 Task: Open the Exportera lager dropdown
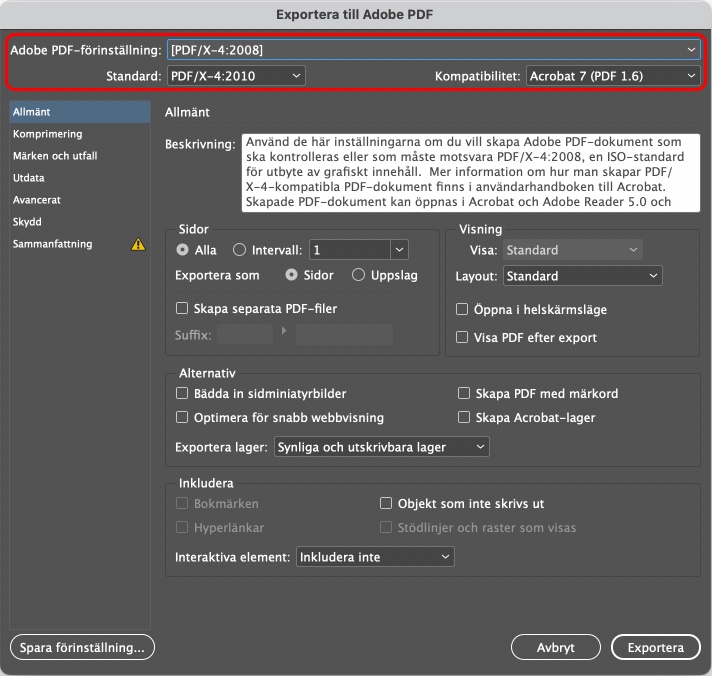pyautogui.click(x=381, y=446)
